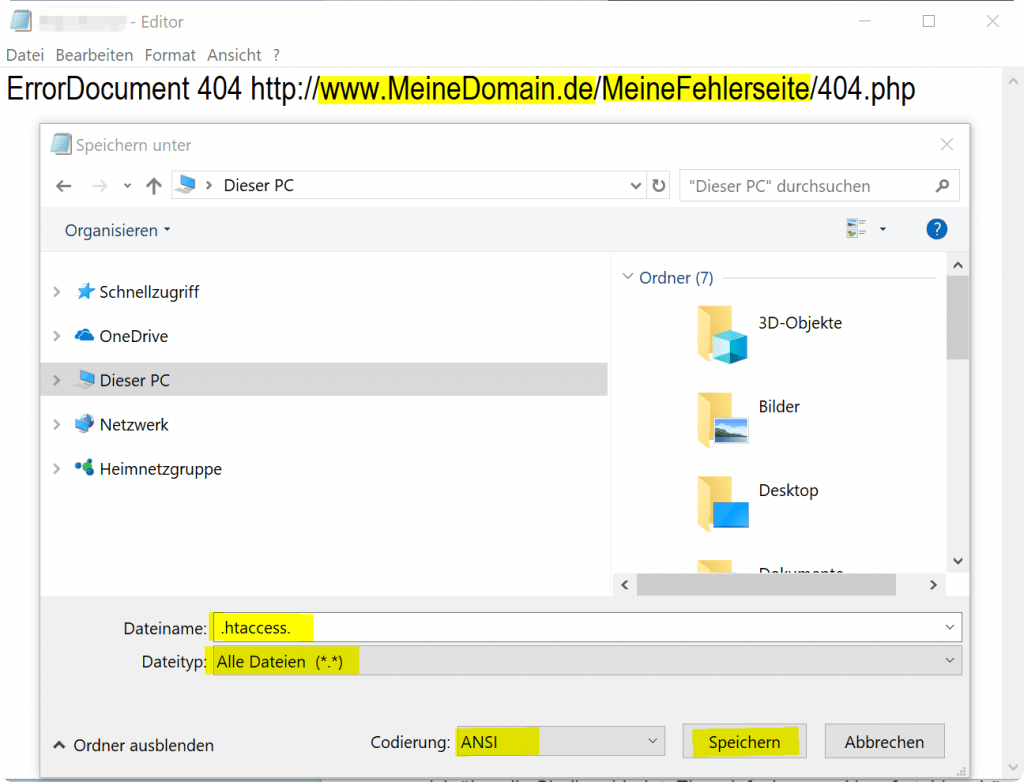
Task: Select the Desktop folder icon
Action: [722, 503]
